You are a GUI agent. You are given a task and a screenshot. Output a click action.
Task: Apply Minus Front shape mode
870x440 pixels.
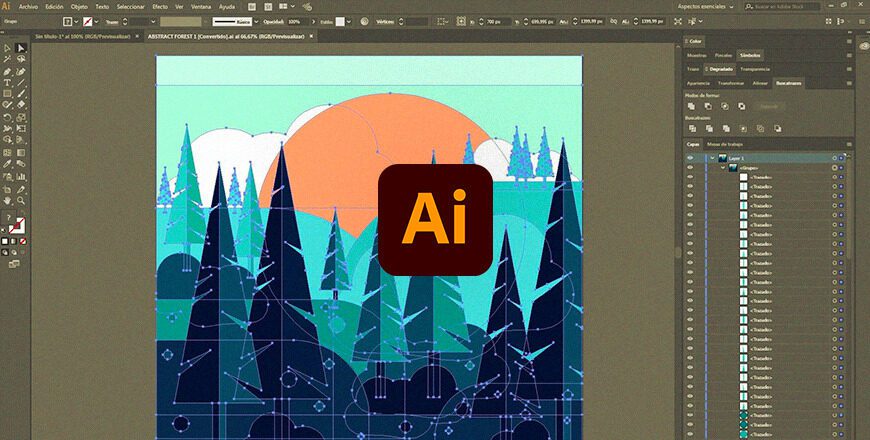pyautogui.click(x=708, y=106)
